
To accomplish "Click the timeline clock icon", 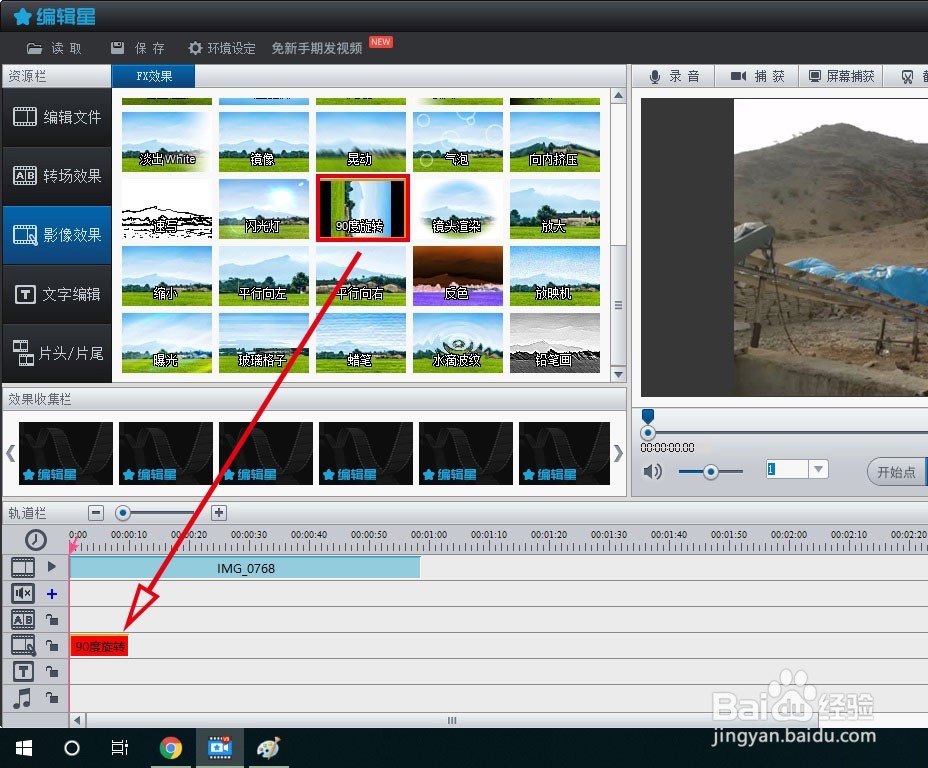I will (36, 540).
